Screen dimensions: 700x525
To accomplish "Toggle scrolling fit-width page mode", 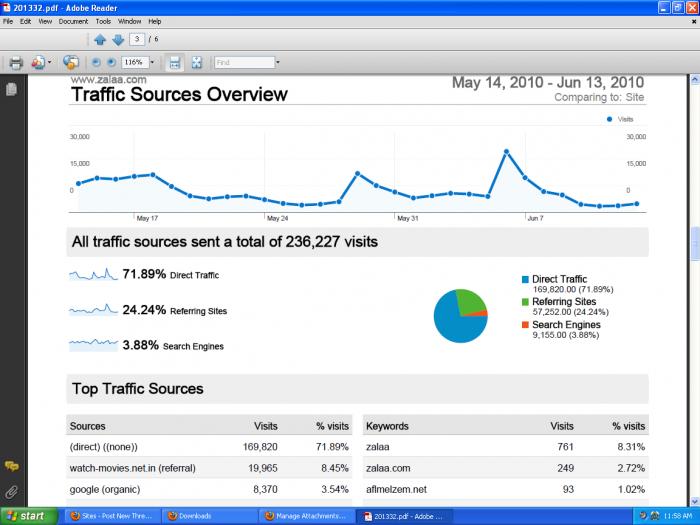I will click(x=175, y=62).
